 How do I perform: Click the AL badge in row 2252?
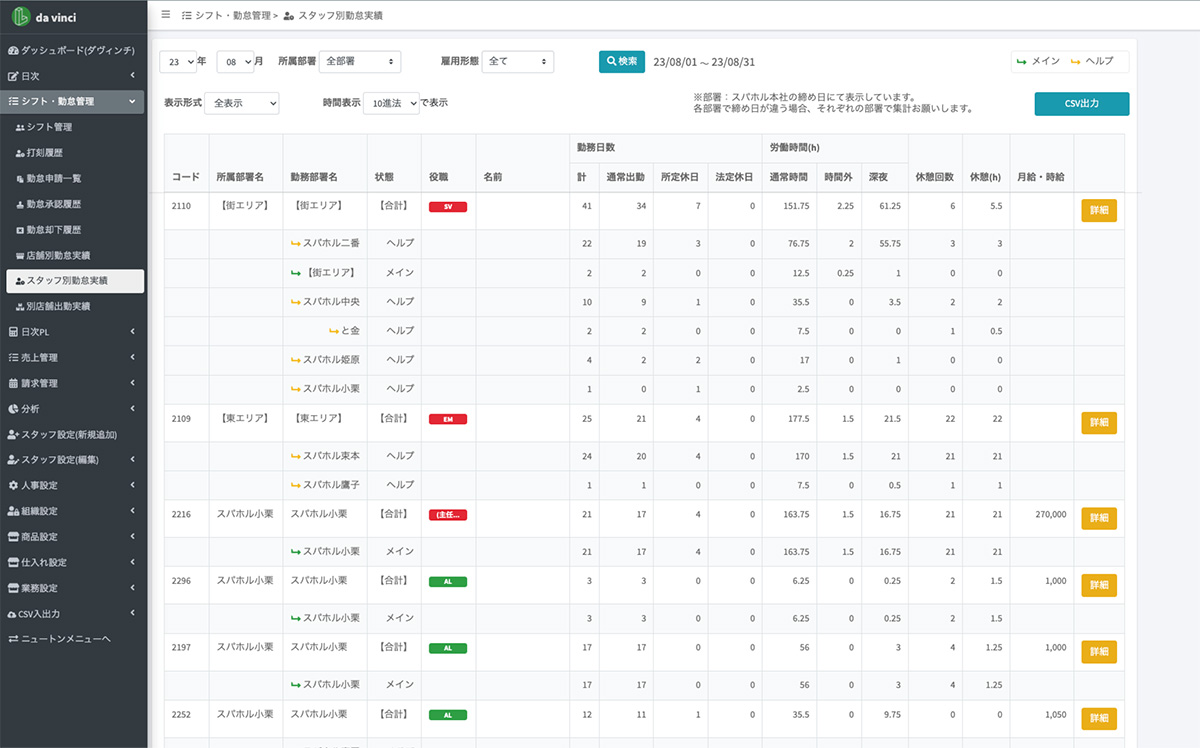pos(448,715)
